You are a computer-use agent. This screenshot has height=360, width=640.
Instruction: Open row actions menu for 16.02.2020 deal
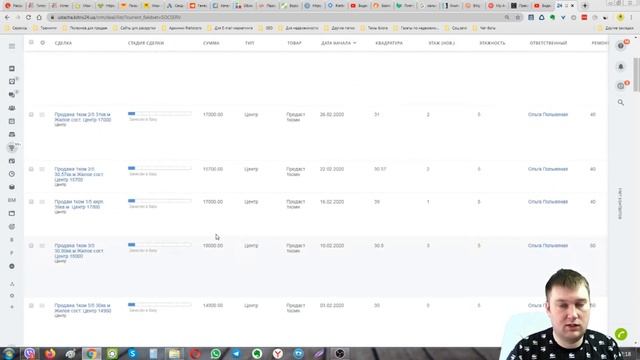[42, 202]
